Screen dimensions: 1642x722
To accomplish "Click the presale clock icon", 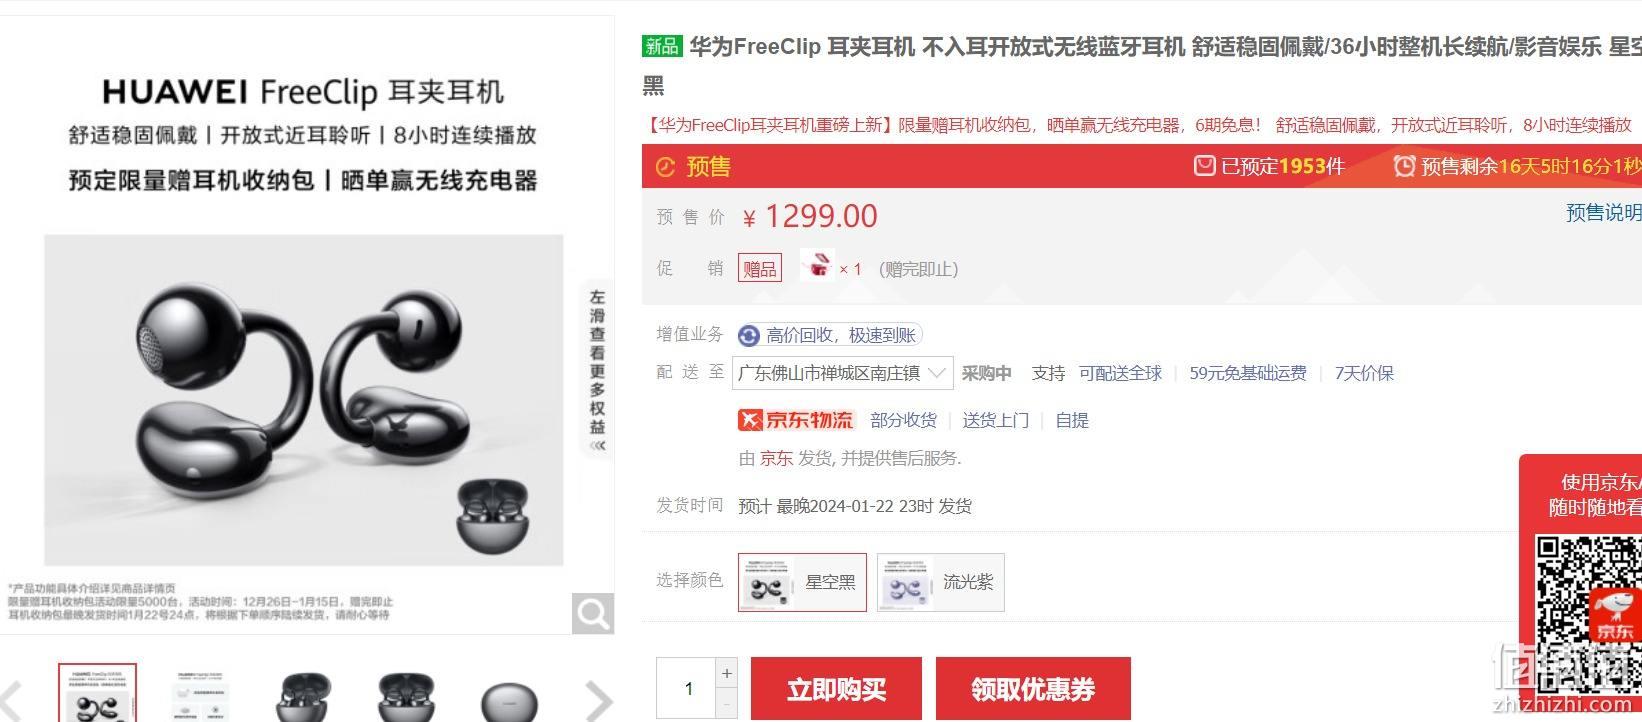I will tap(665, 167).
